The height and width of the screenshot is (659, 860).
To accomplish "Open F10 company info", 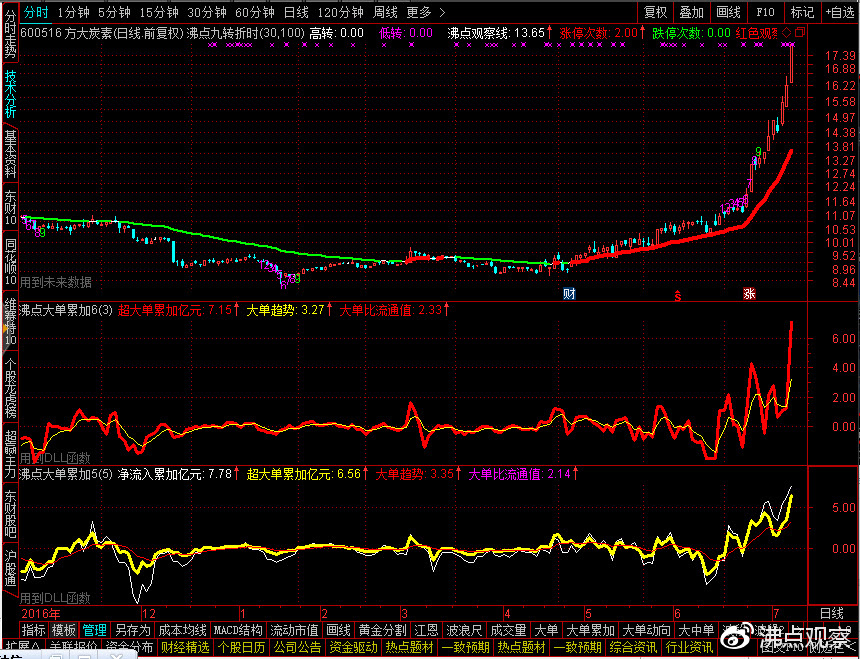I will (766, 12).
